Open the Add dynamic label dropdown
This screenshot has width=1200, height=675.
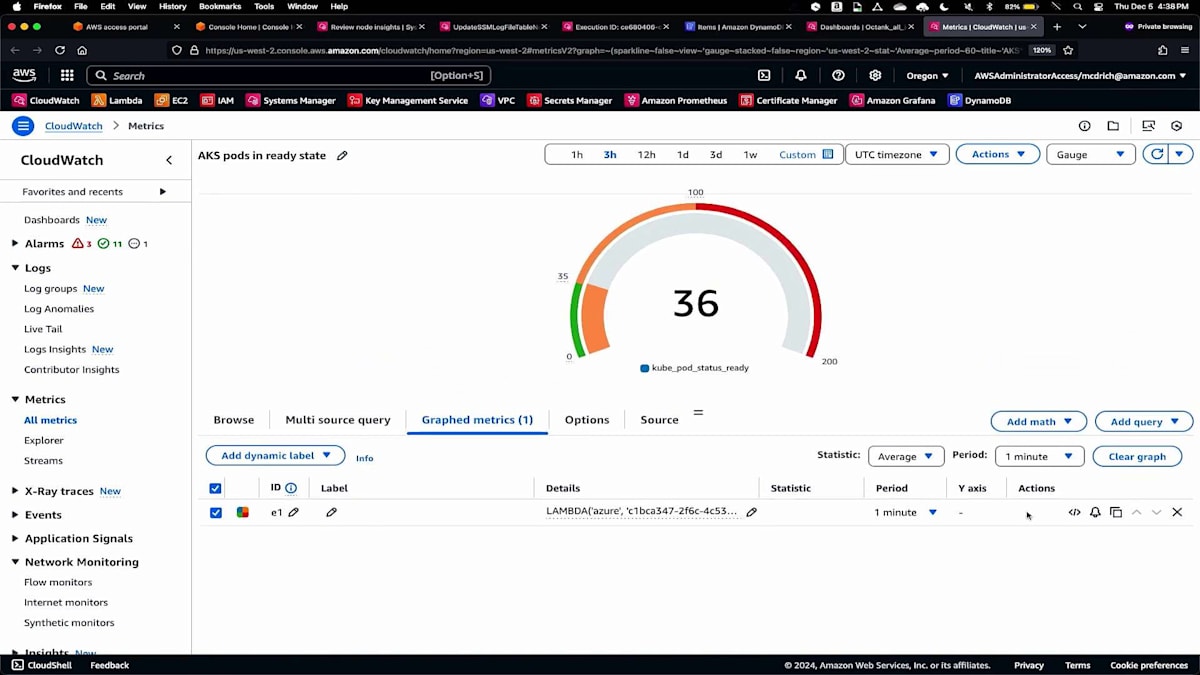pos(275,455)
